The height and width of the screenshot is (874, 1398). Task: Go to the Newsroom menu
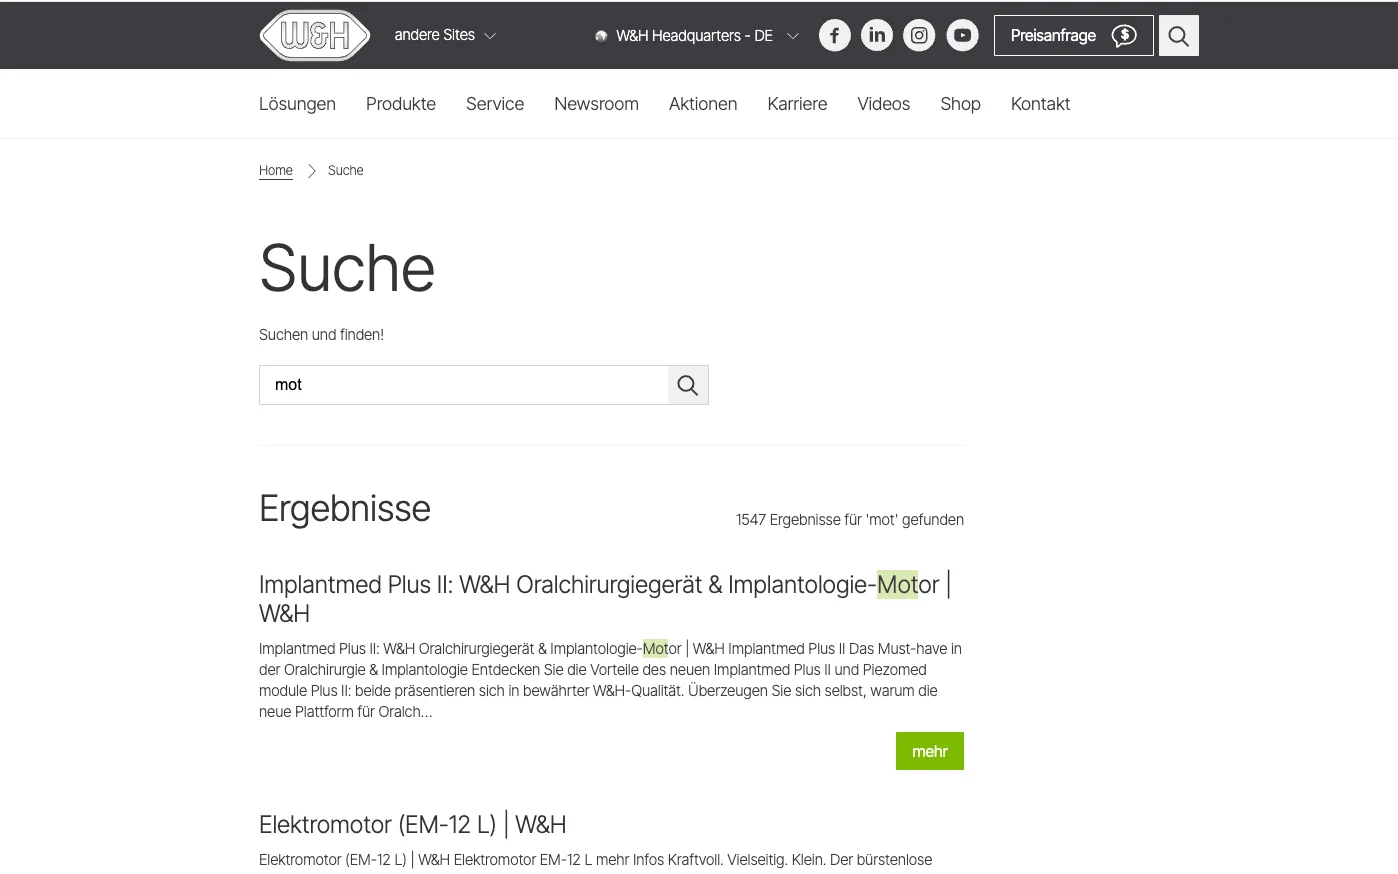pyautogui.click(x=596, y=104)
